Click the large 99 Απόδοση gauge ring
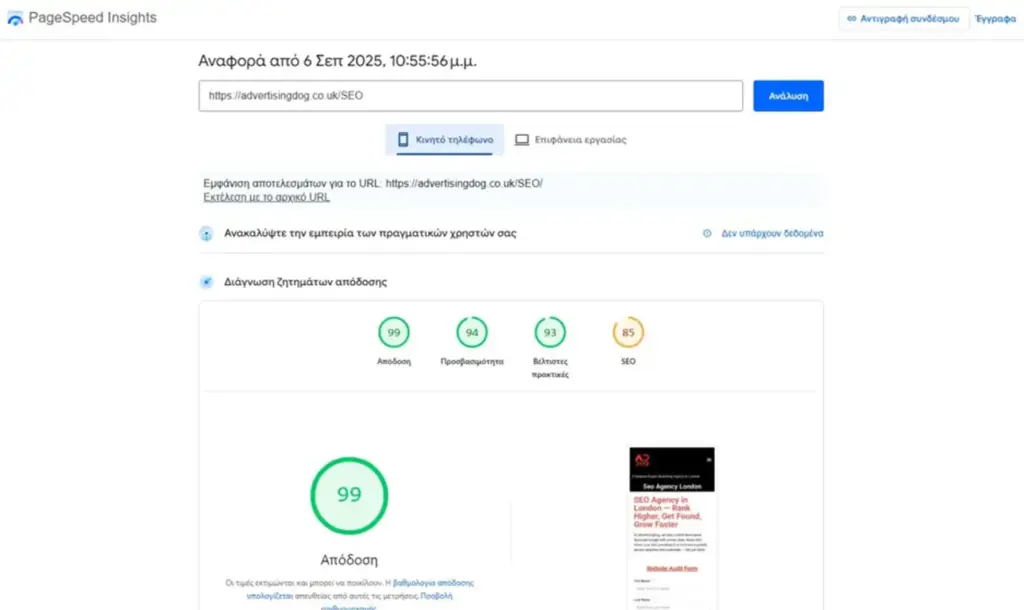The height and width of the screenshot is (610, 1024). 349,495
